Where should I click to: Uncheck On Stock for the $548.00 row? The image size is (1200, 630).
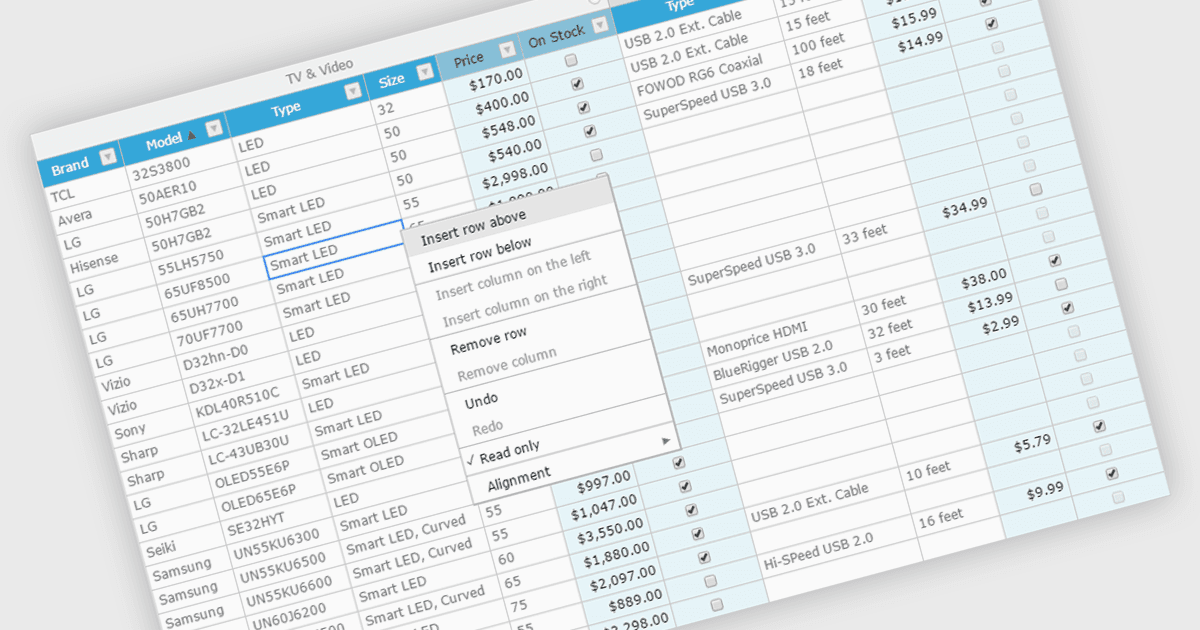(583, 108)
